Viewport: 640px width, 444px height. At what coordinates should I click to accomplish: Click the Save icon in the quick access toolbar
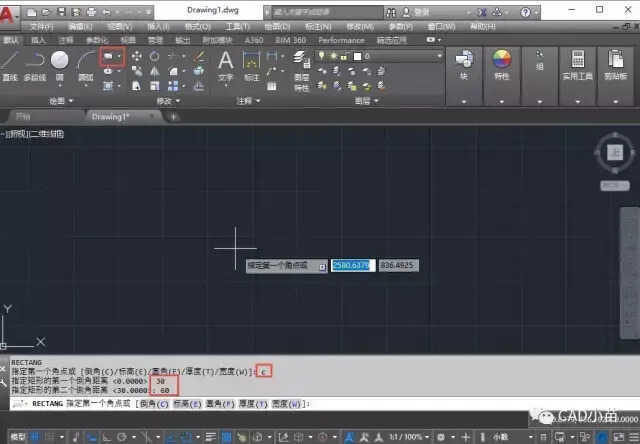[61, 12]
